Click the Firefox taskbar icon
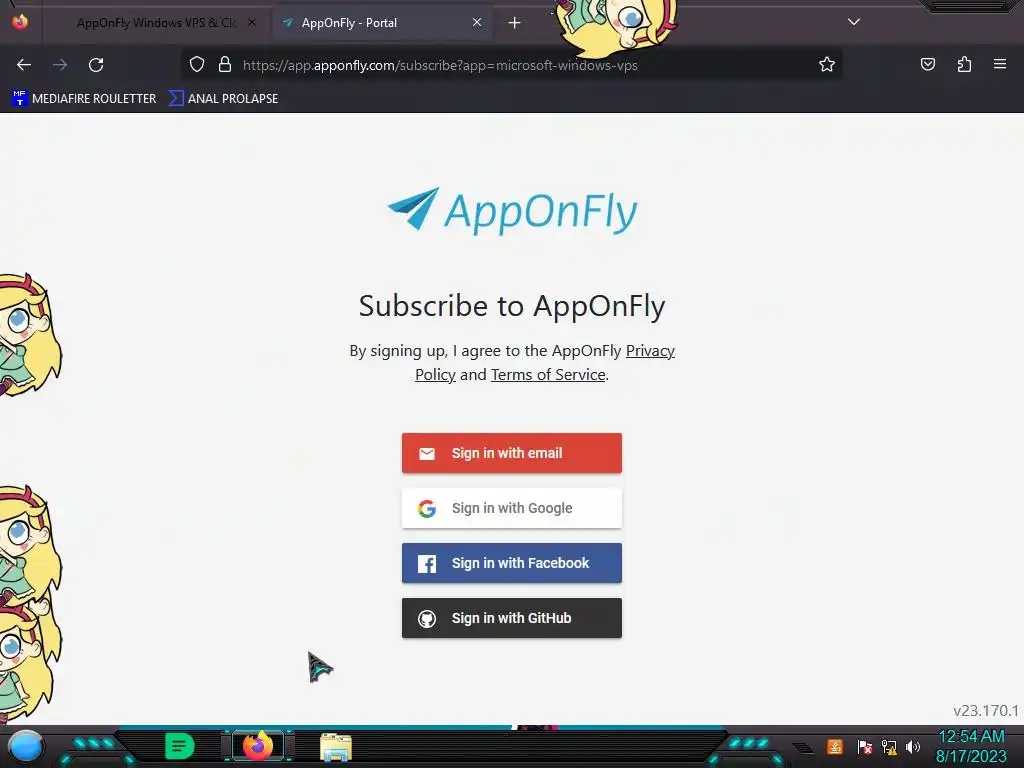 click(257, 746)
